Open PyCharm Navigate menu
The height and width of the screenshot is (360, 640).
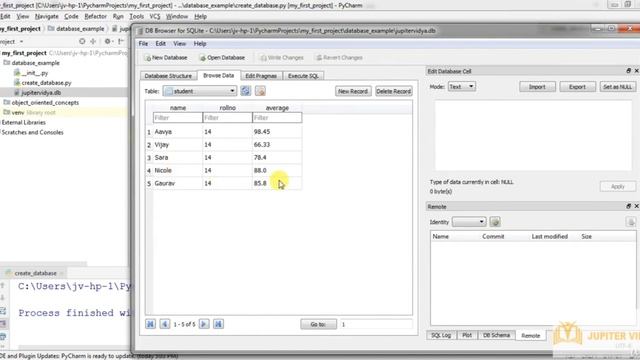click(x=47, y=16)
